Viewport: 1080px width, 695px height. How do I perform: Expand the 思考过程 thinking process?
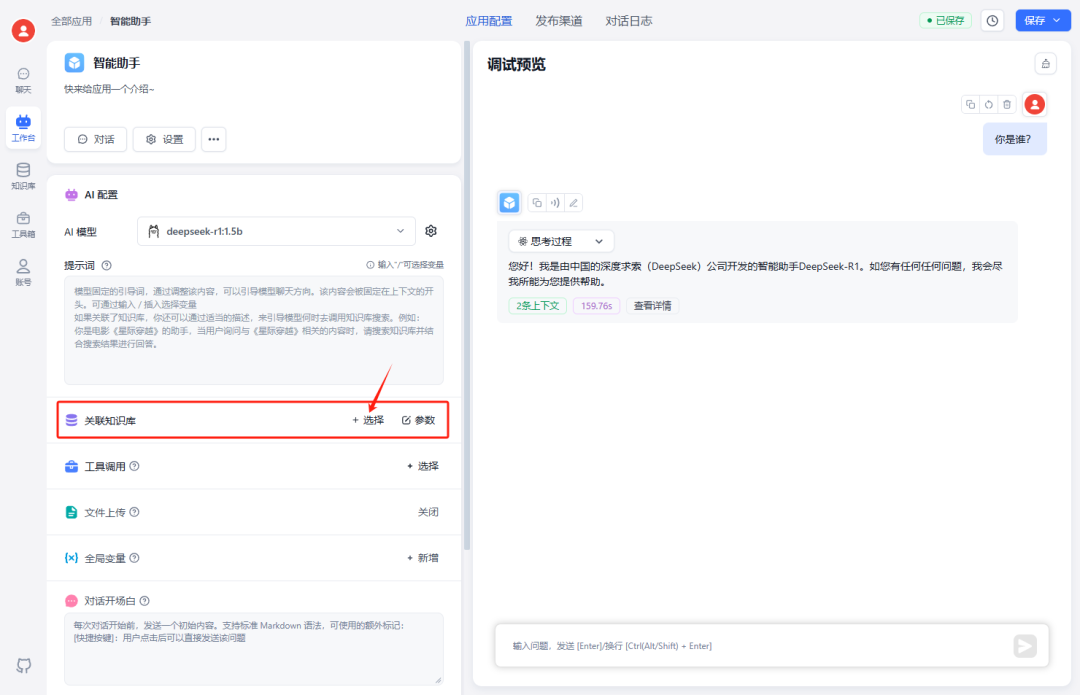561,241
